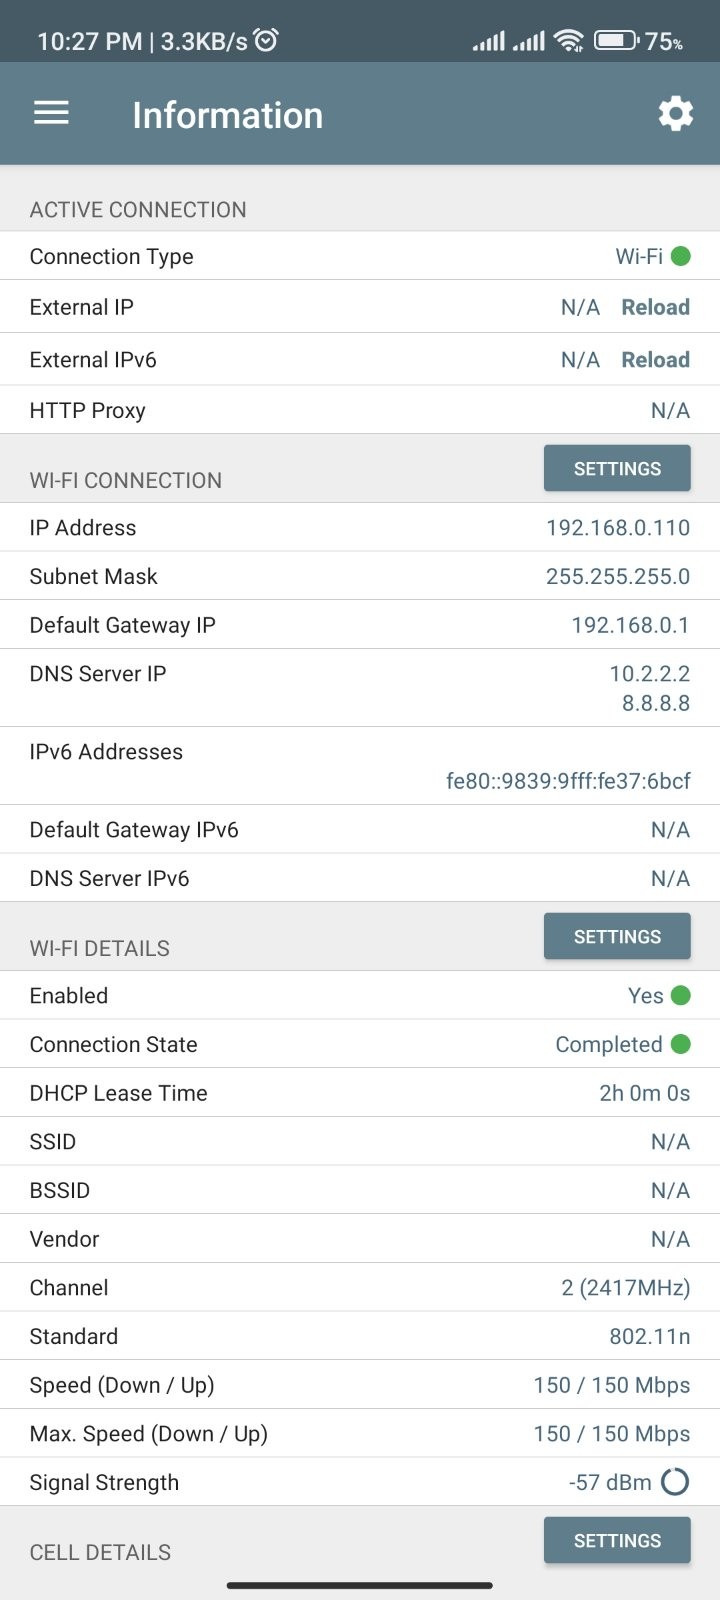Reload the External IPv6 value
The image size is (720, 1600).
656,359
